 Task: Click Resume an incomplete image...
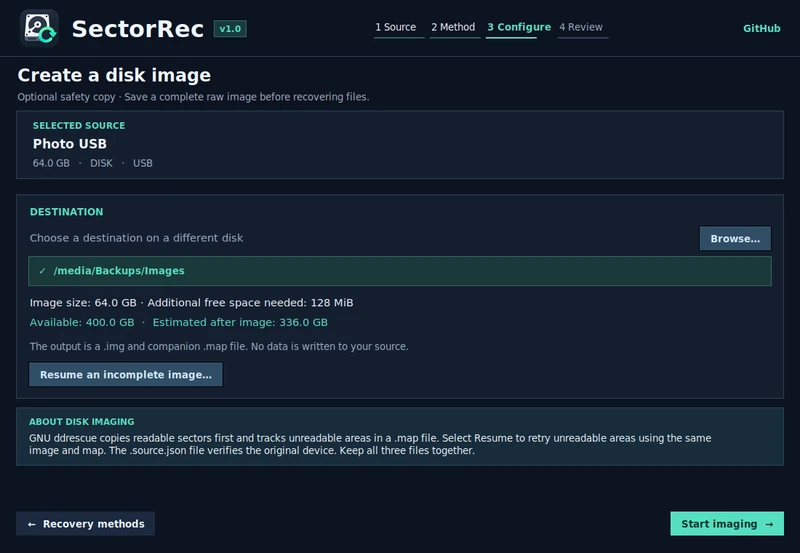coord(126,374)
